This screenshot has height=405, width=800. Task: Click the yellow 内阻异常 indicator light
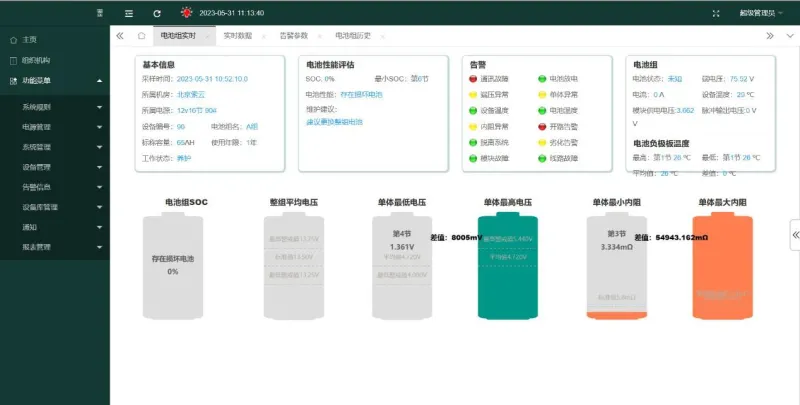tap(472, 126)
